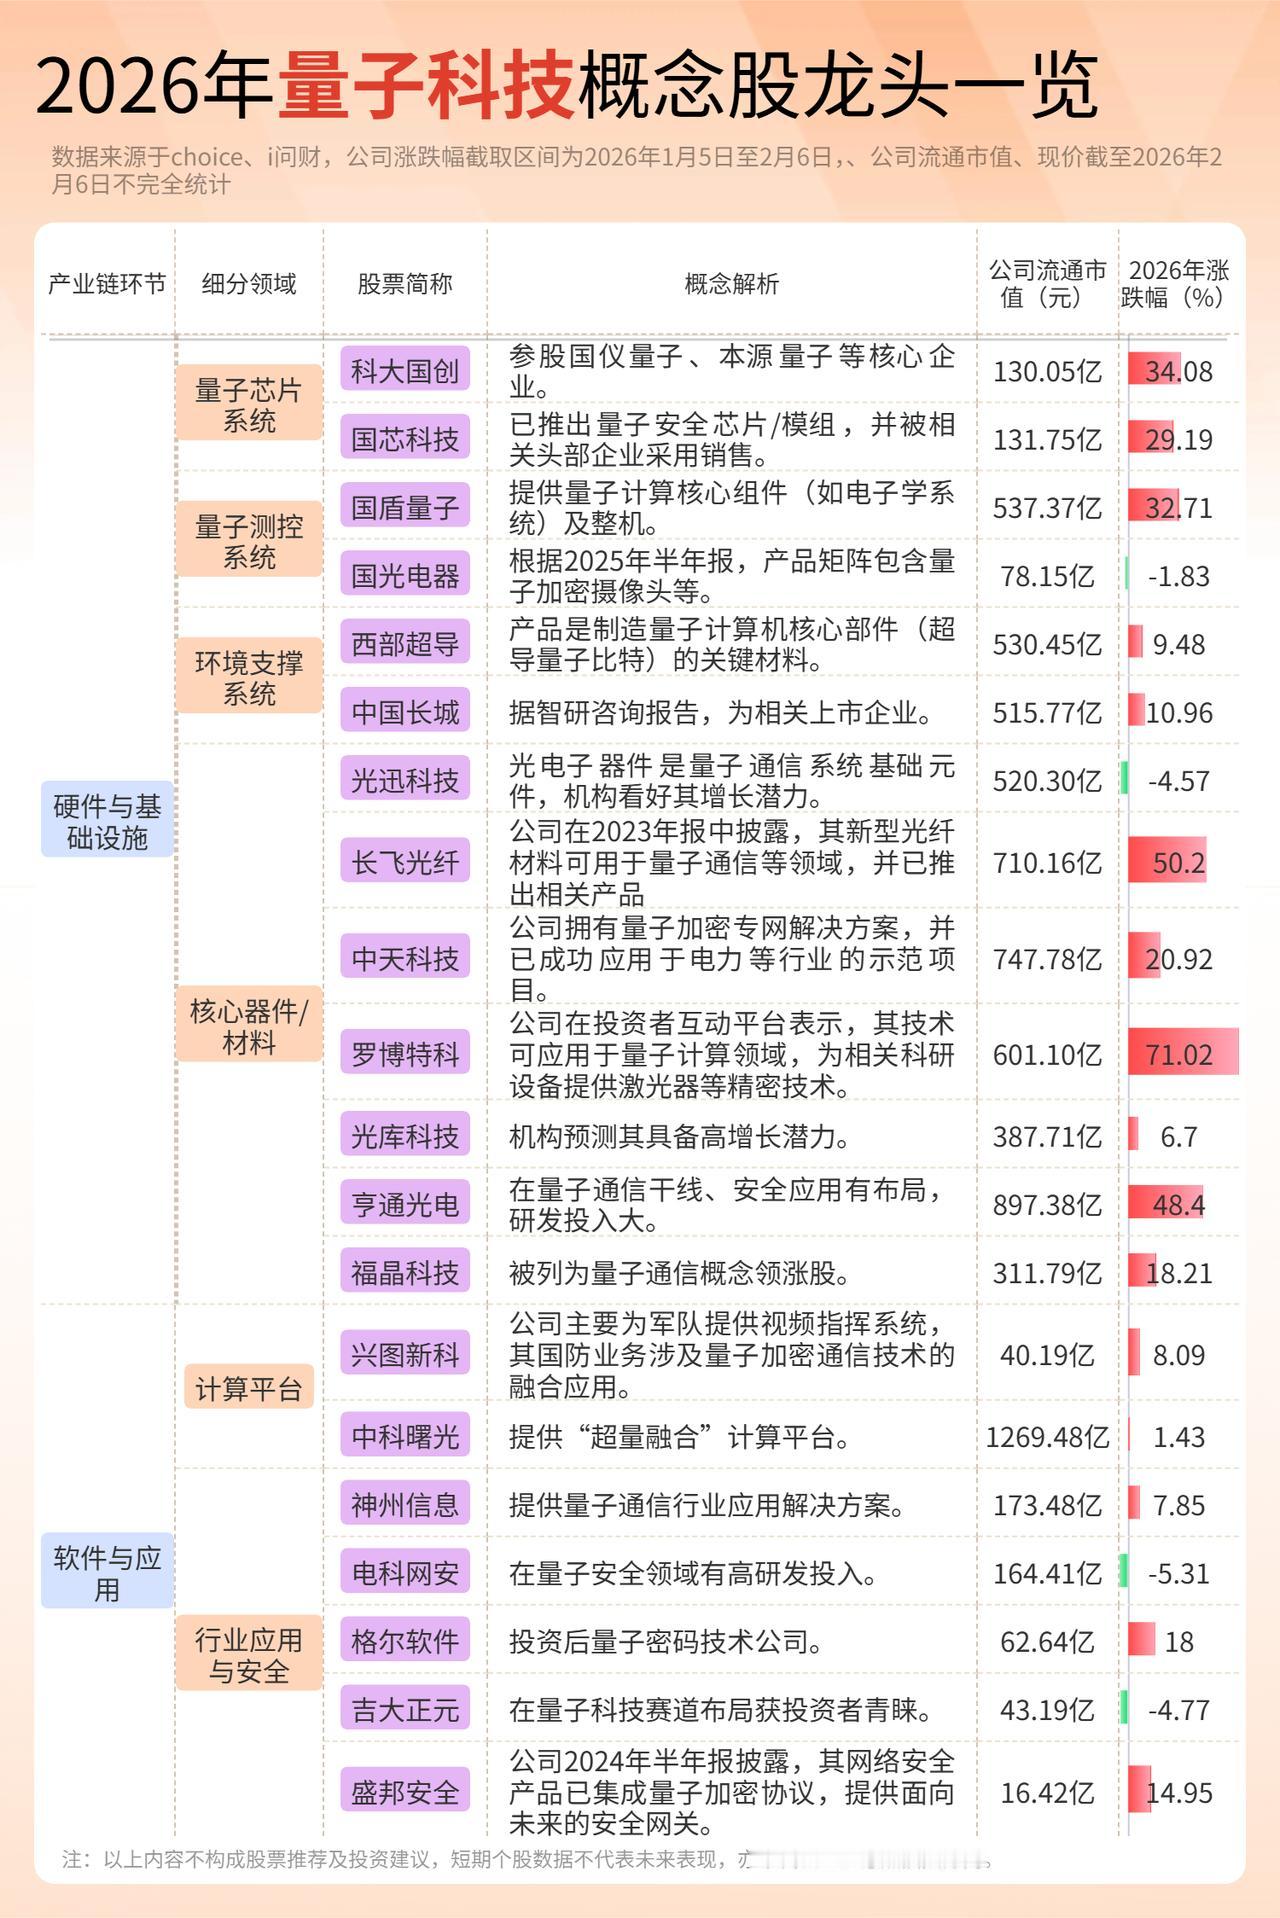Click the 130.05亿 market cap cell
The image size is (1280, 1918).
pyautogui.click(x=1047, y=371)
